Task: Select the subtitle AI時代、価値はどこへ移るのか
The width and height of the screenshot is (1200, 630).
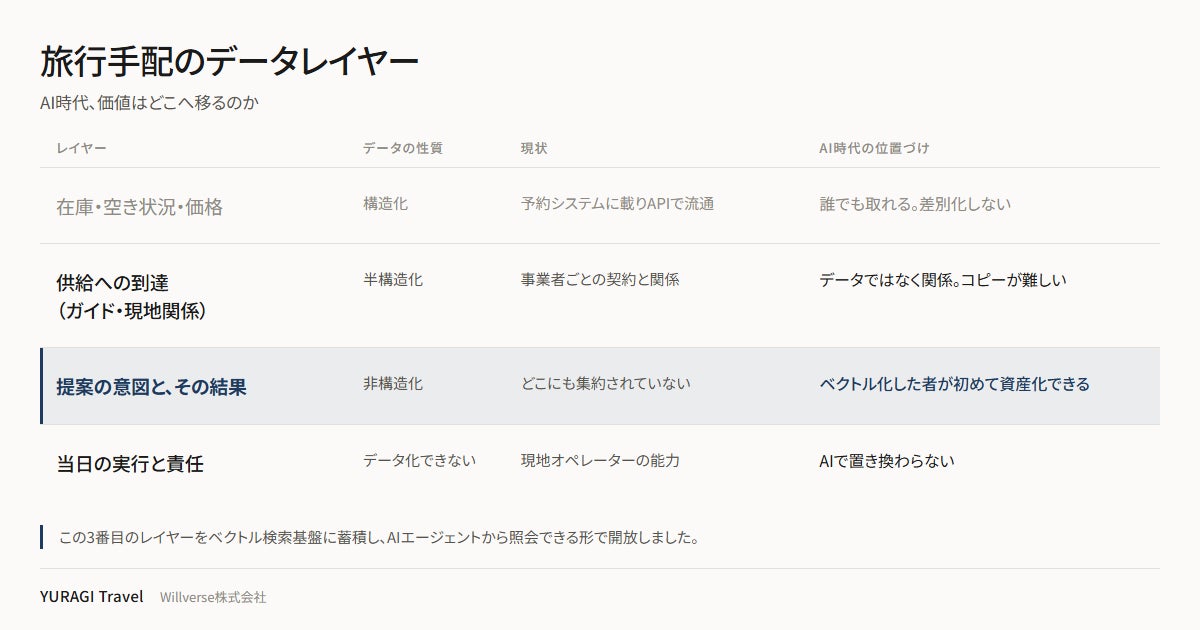Action: coord(150,103)
